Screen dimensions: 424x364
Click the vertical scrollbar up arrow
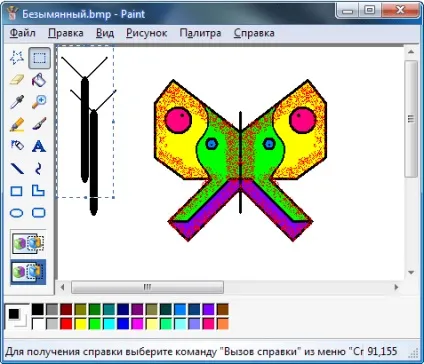click(411, 52)
